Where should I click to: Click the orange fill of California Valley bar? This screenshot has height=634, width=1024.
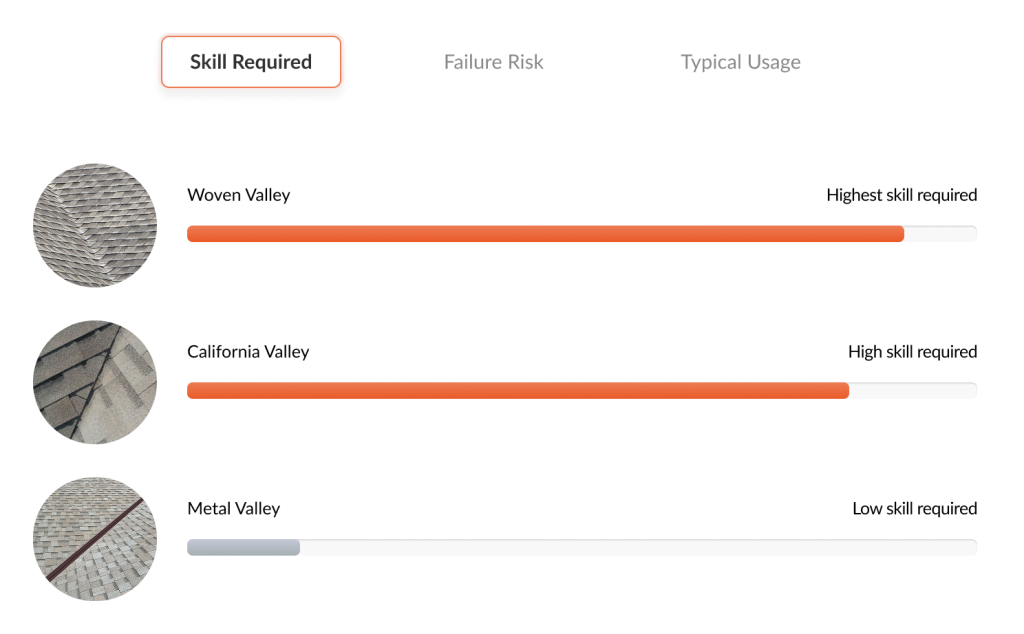(518, 391)
